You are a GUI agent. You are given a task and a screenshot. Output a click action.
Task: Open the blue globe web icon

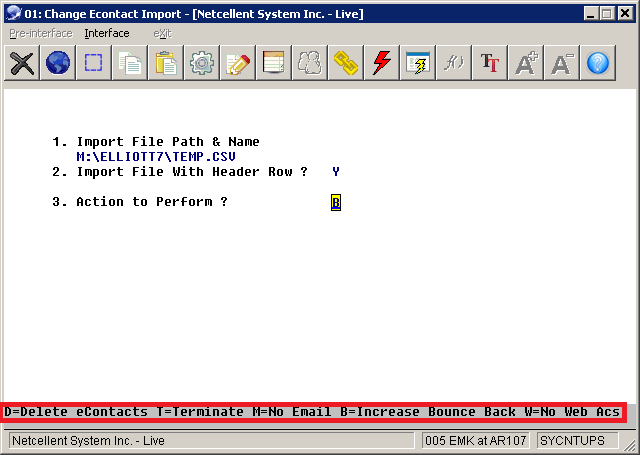(x=58, y=63)
